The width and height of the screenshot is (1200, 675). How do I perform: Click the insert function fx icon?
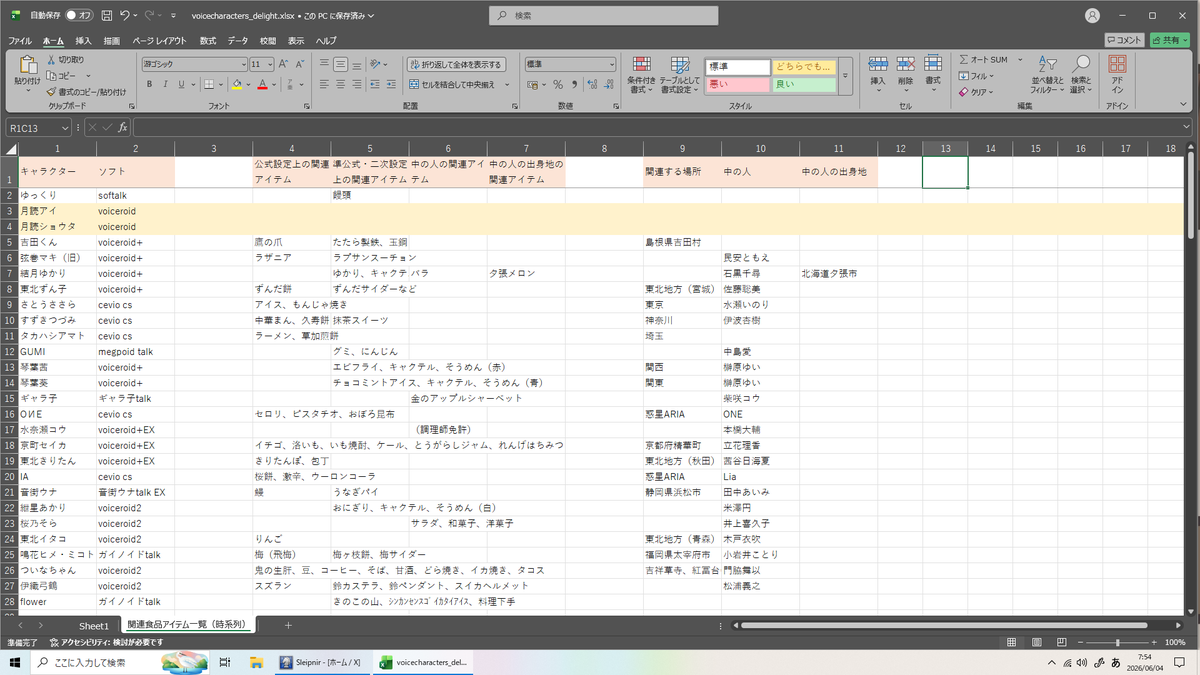coord(123,128)
